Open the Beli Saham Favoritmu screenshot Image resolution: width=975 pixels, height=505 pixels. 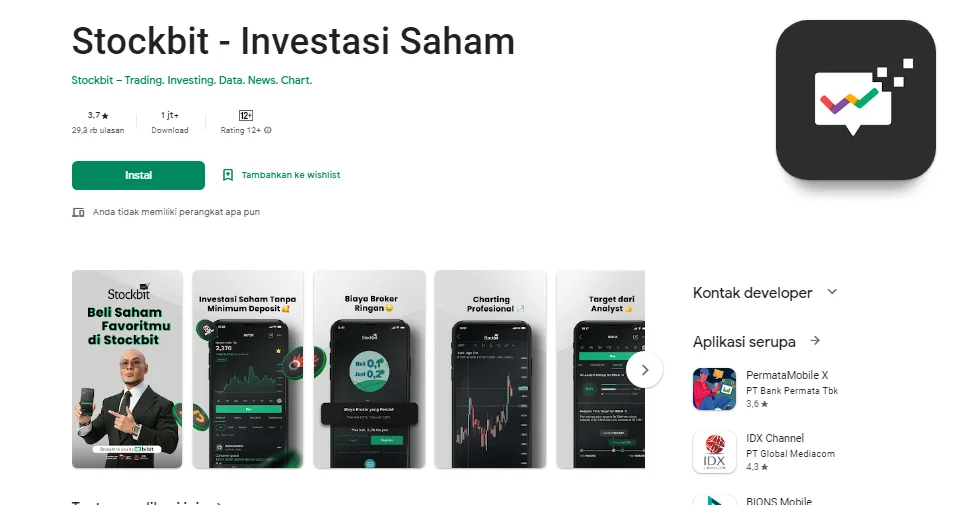click(x=127, y=369)
